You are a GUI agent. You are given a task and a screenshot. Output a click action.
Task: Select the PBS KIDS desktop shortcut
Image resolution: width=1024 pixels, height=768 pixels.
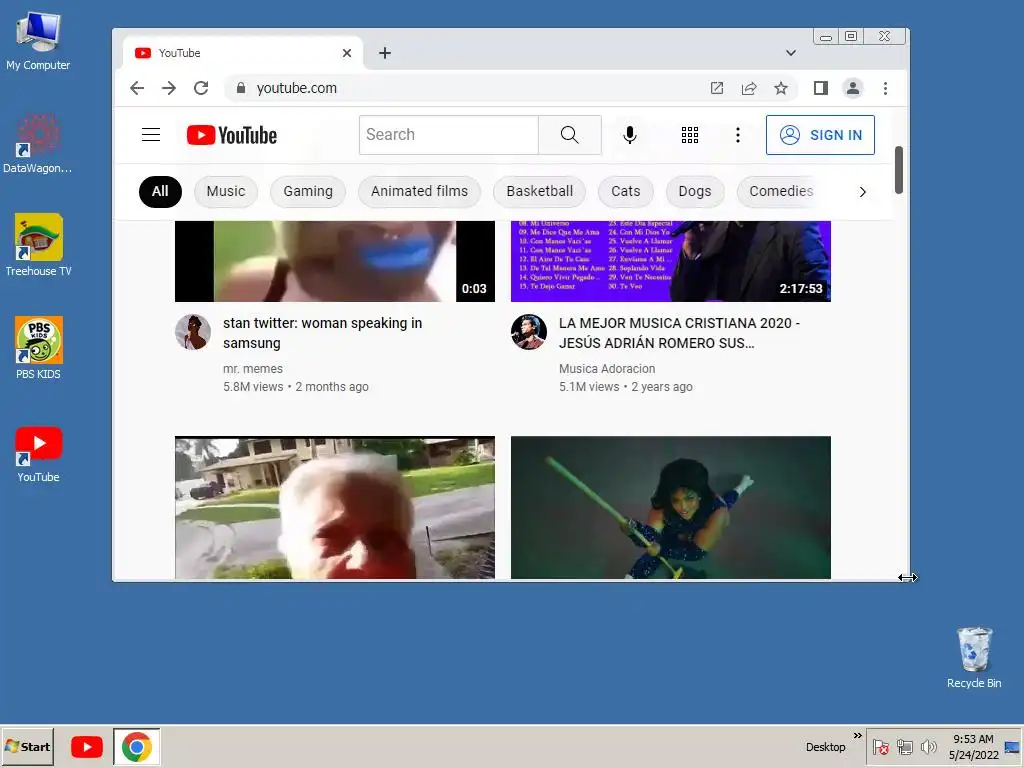click(x=38, y=348)
